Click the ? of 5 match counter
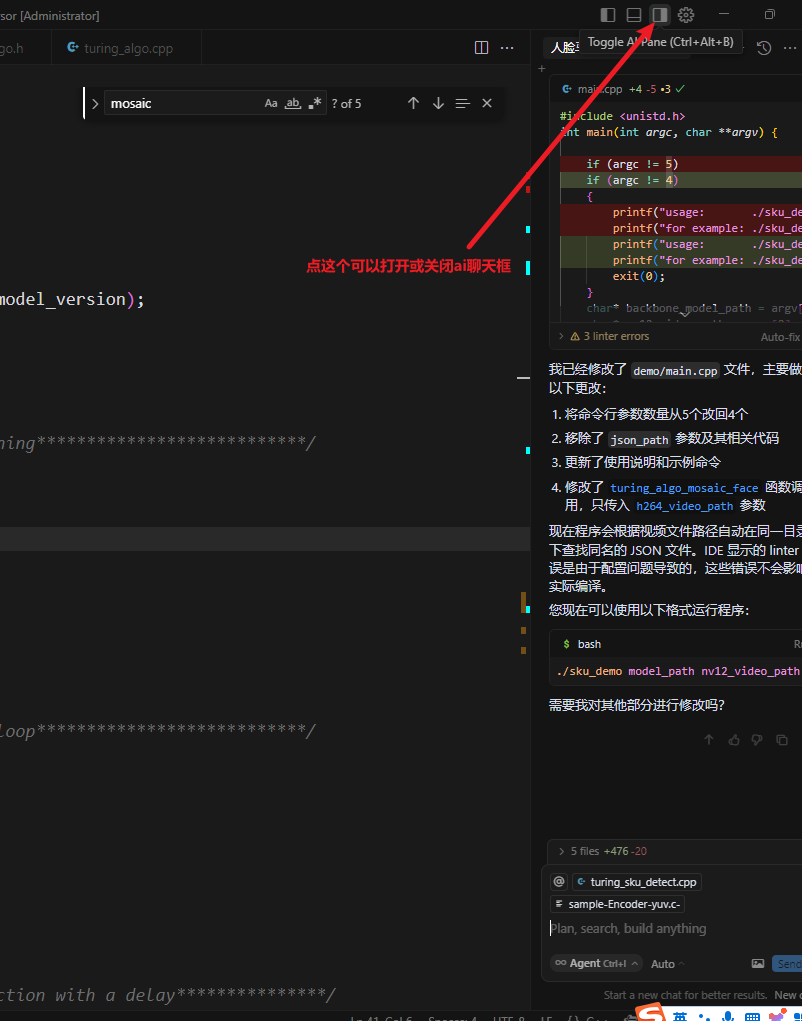Screen dimensions: 802x1021 (346, 104)
